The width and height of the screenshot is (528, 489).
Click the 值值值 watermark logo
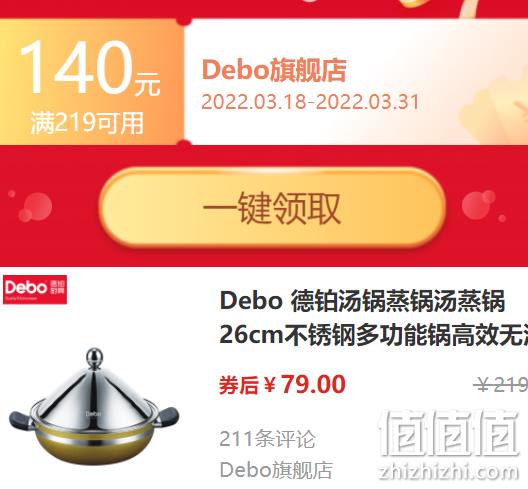point(449,433)
